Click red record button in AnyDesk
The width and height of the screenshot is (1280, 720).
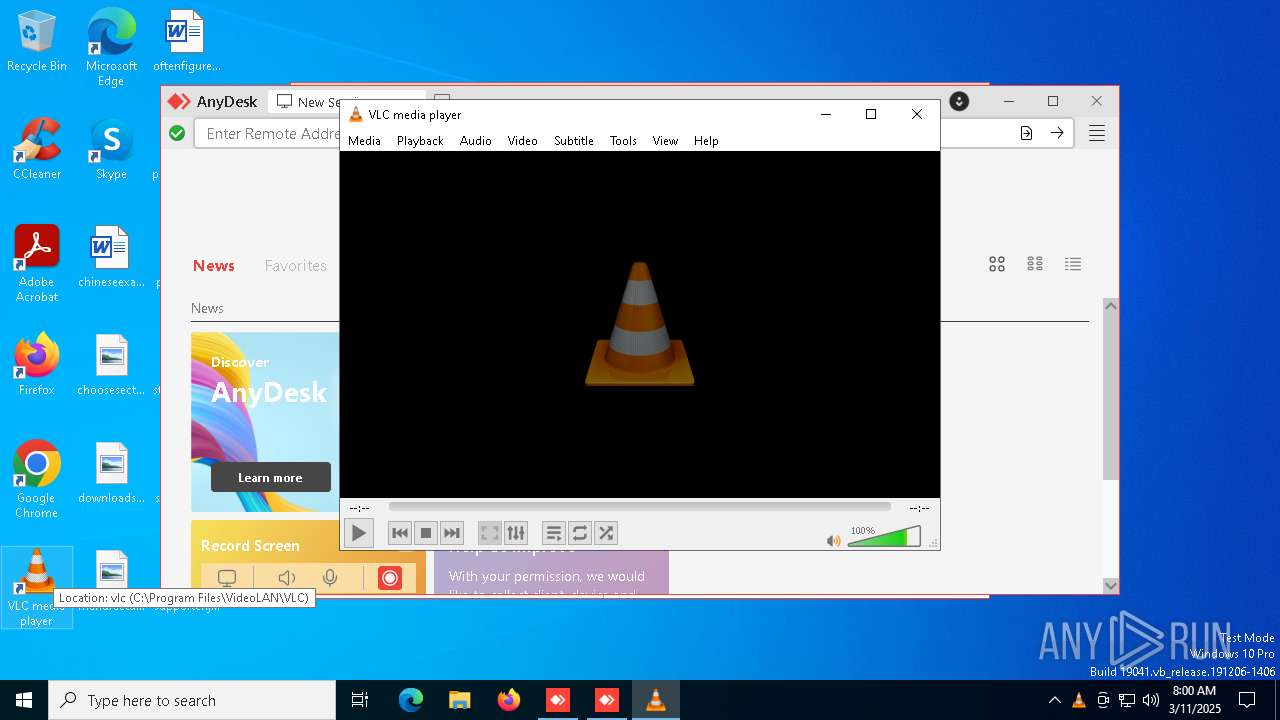tap(390, 578)
